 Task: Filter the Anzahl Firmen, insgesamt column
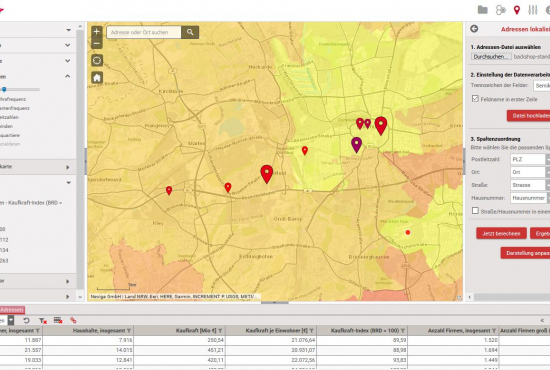(x=494, y=331)
